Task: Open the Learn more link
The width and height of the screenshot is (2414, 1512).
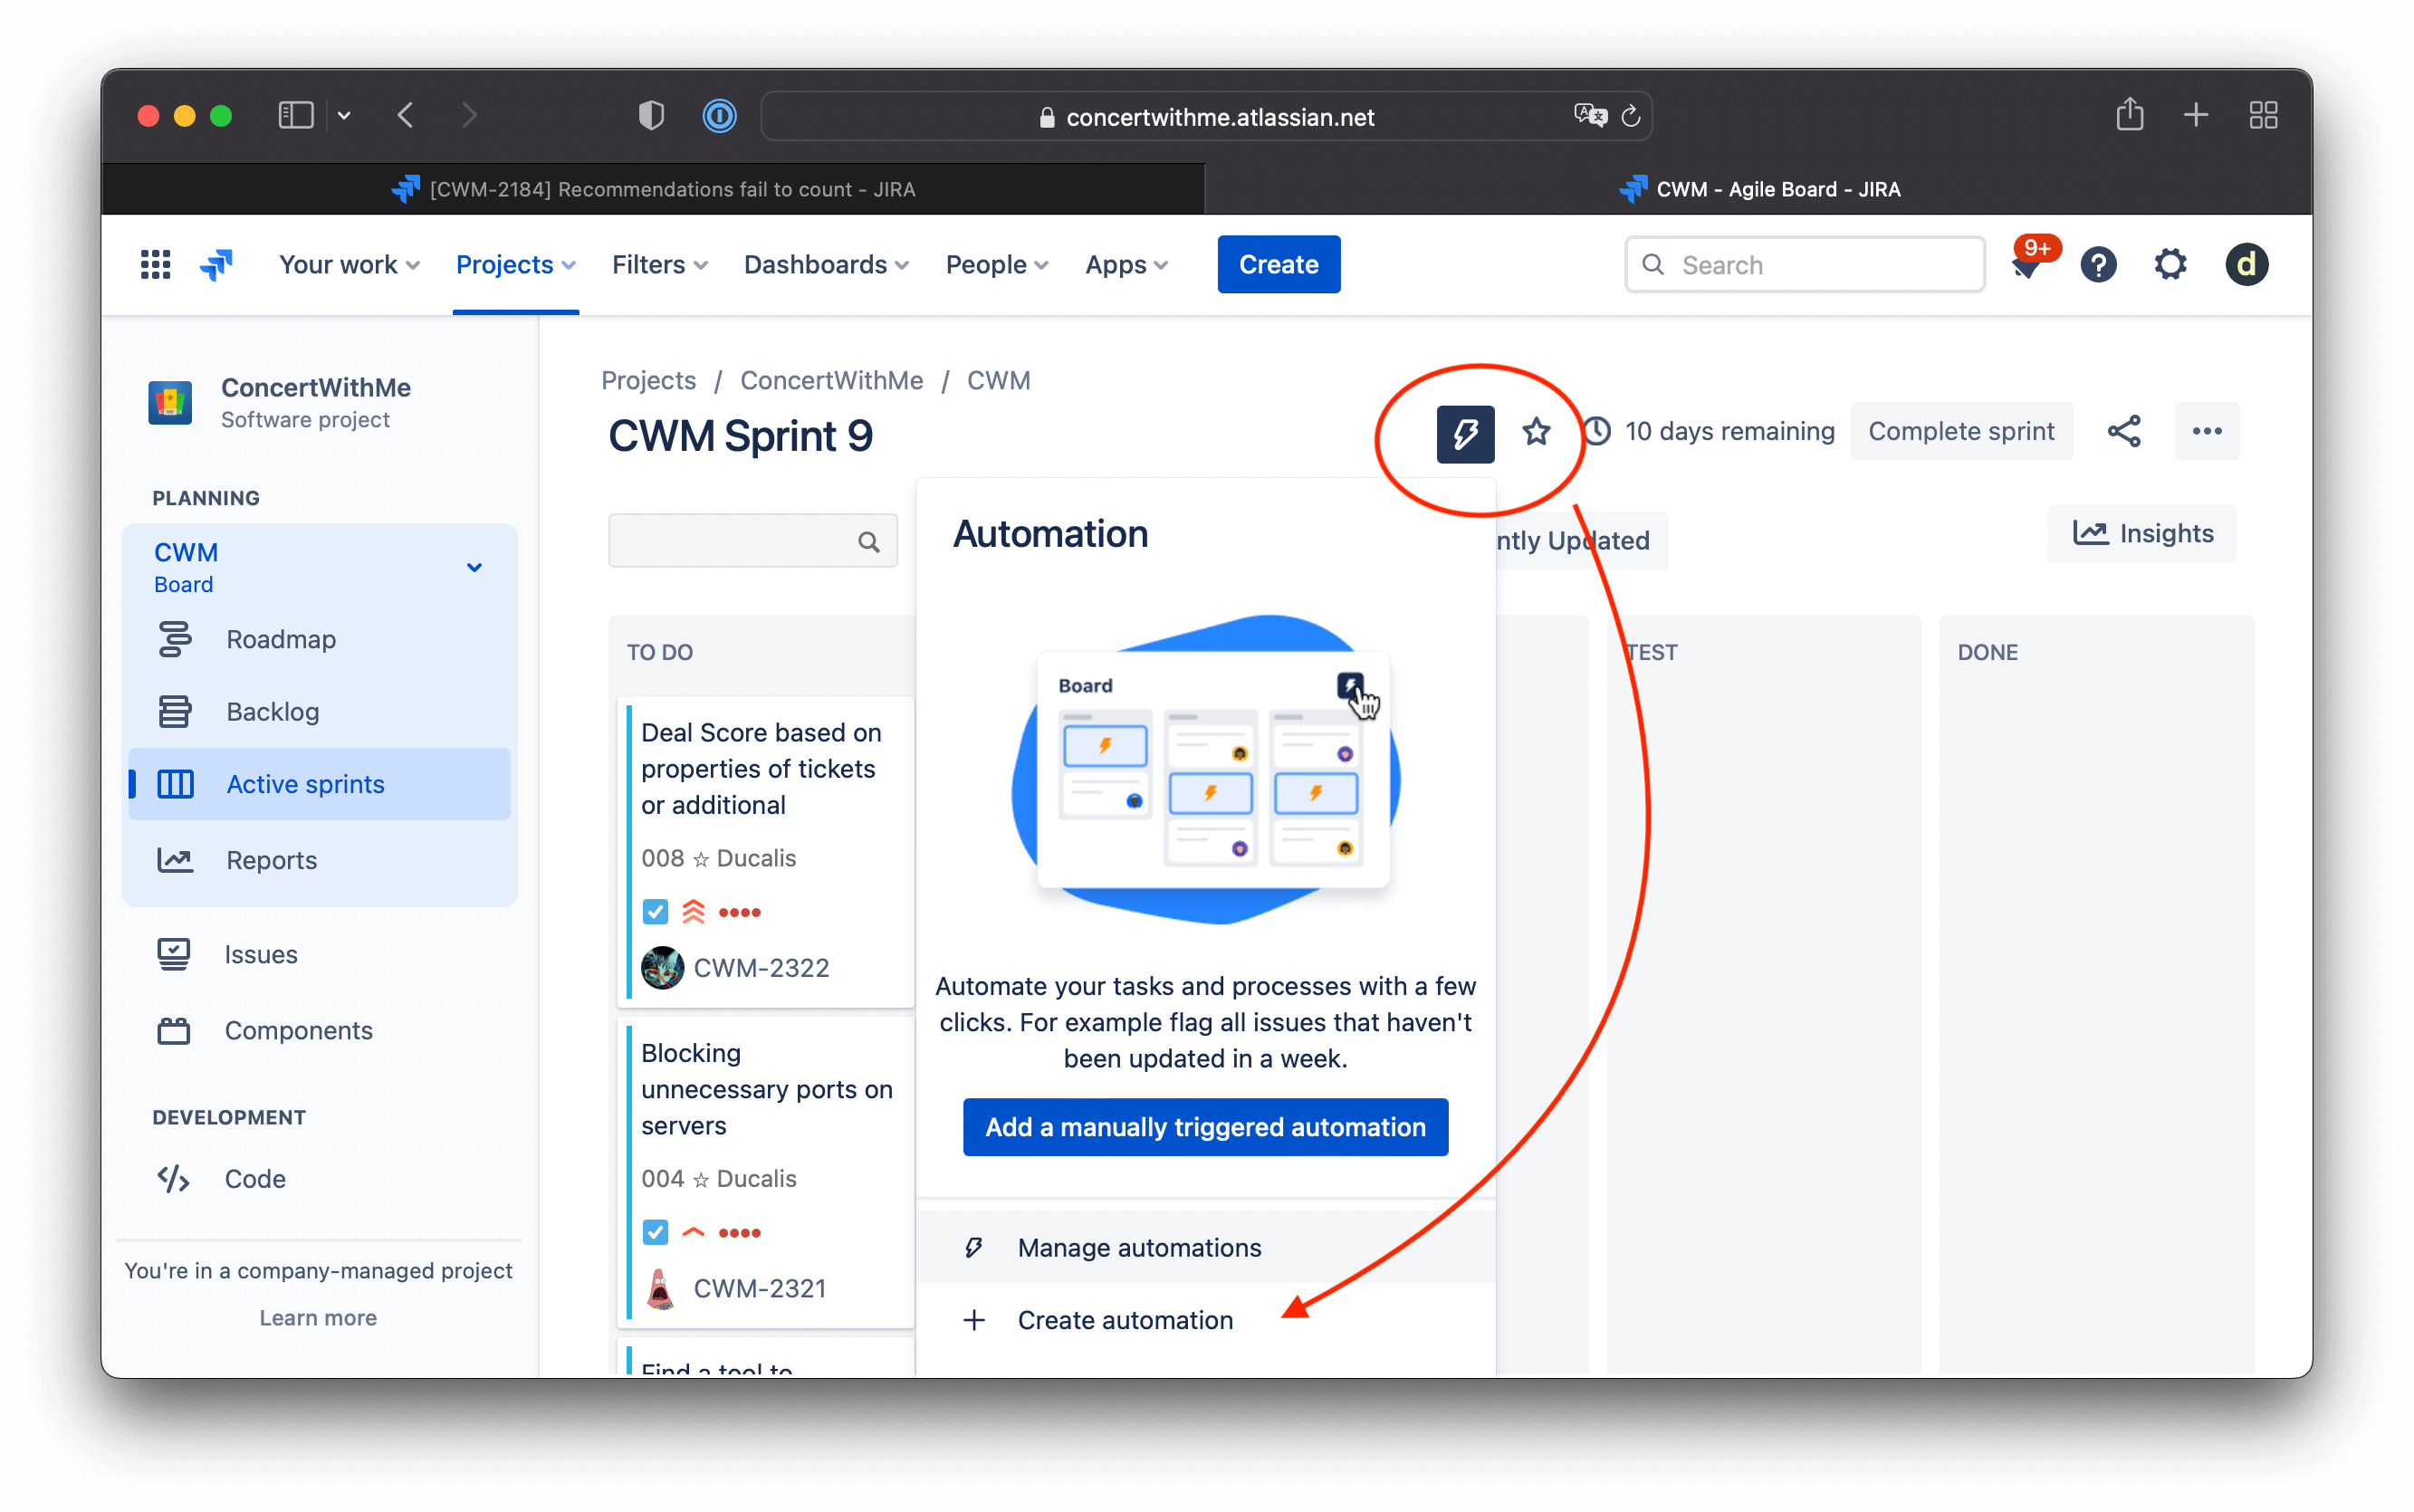Action: click(318, 1317)
